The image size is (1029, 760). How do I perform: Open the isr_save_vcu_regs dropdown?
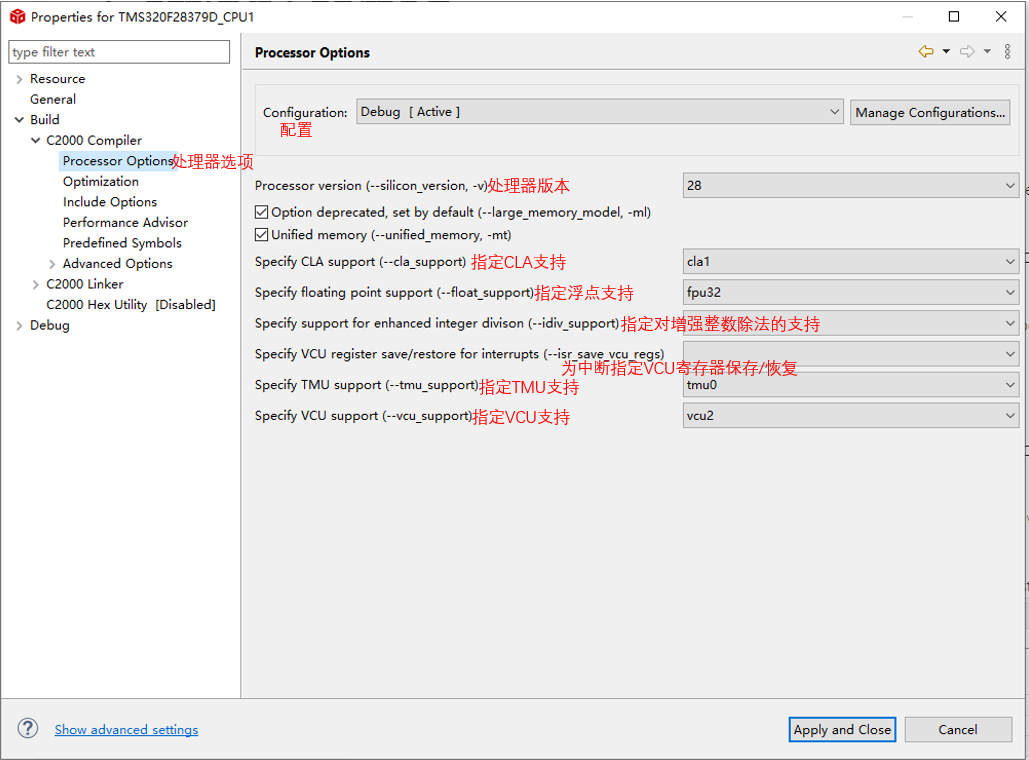point(850,354)
